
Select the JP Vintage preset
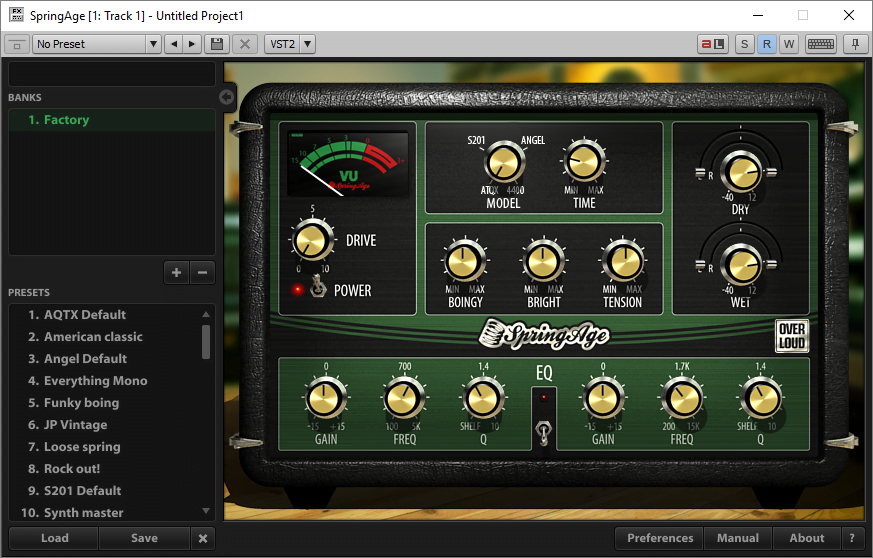tap(105, 425)
